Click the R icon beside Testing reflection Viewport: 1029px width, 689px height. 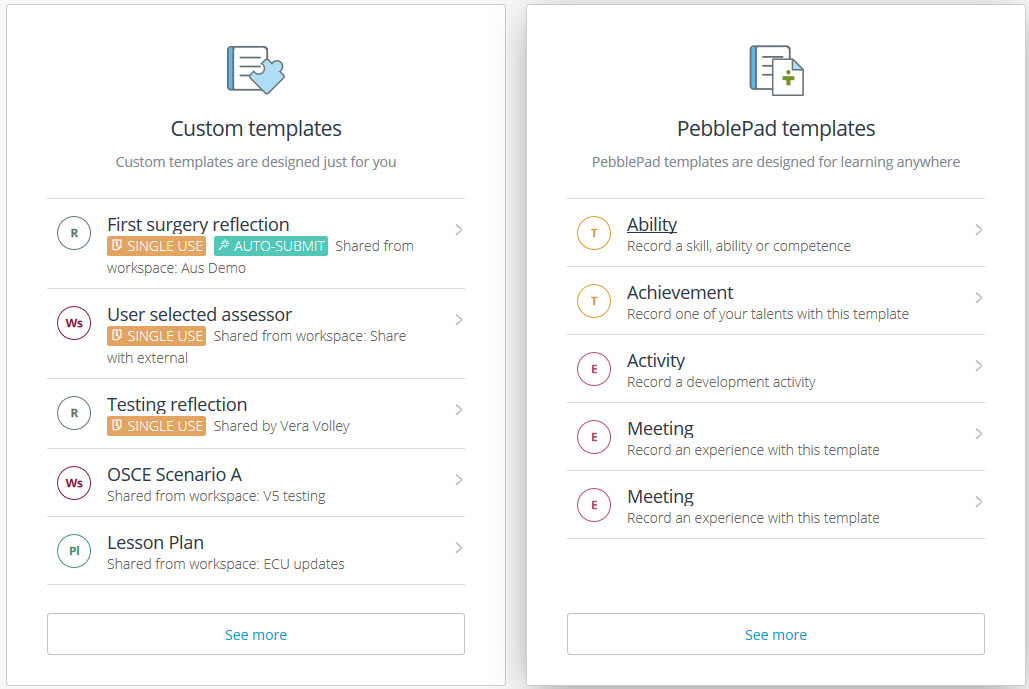pyautogui.click(x=74, y=414)
